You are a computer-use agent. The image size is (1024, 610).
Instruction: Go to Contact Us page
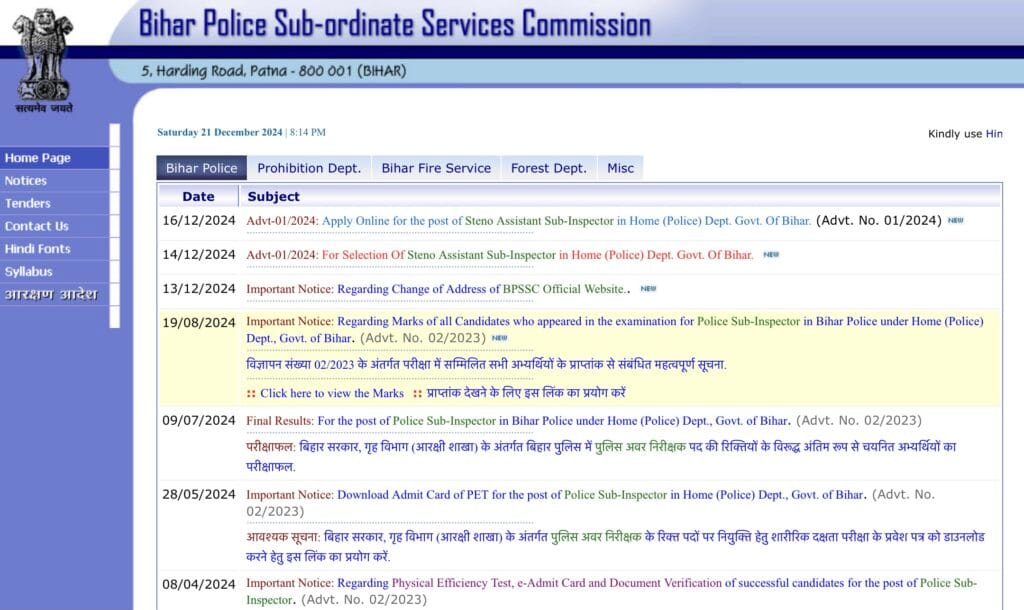tap(55, 227)
